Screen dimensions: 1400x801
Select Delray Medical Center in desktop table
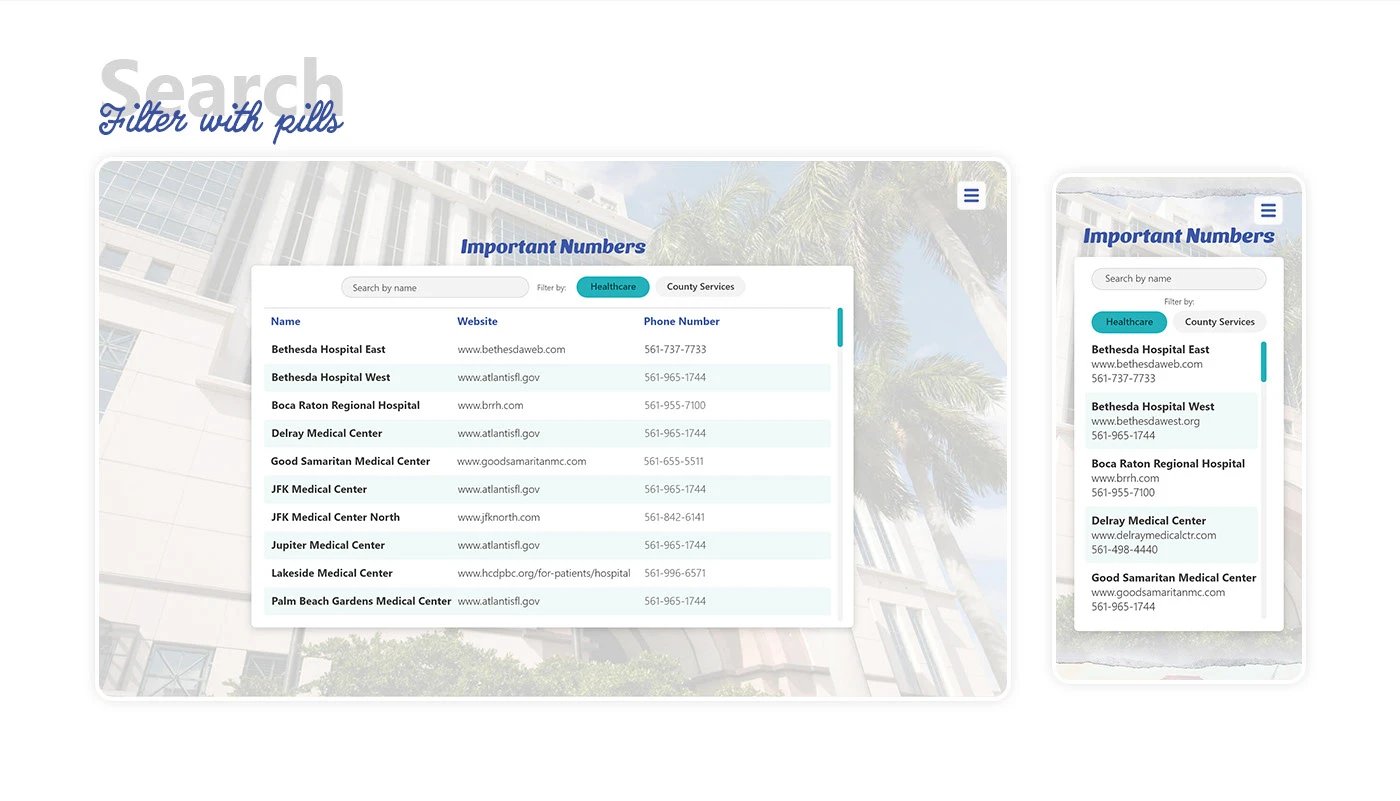click(x=327, y=434)
